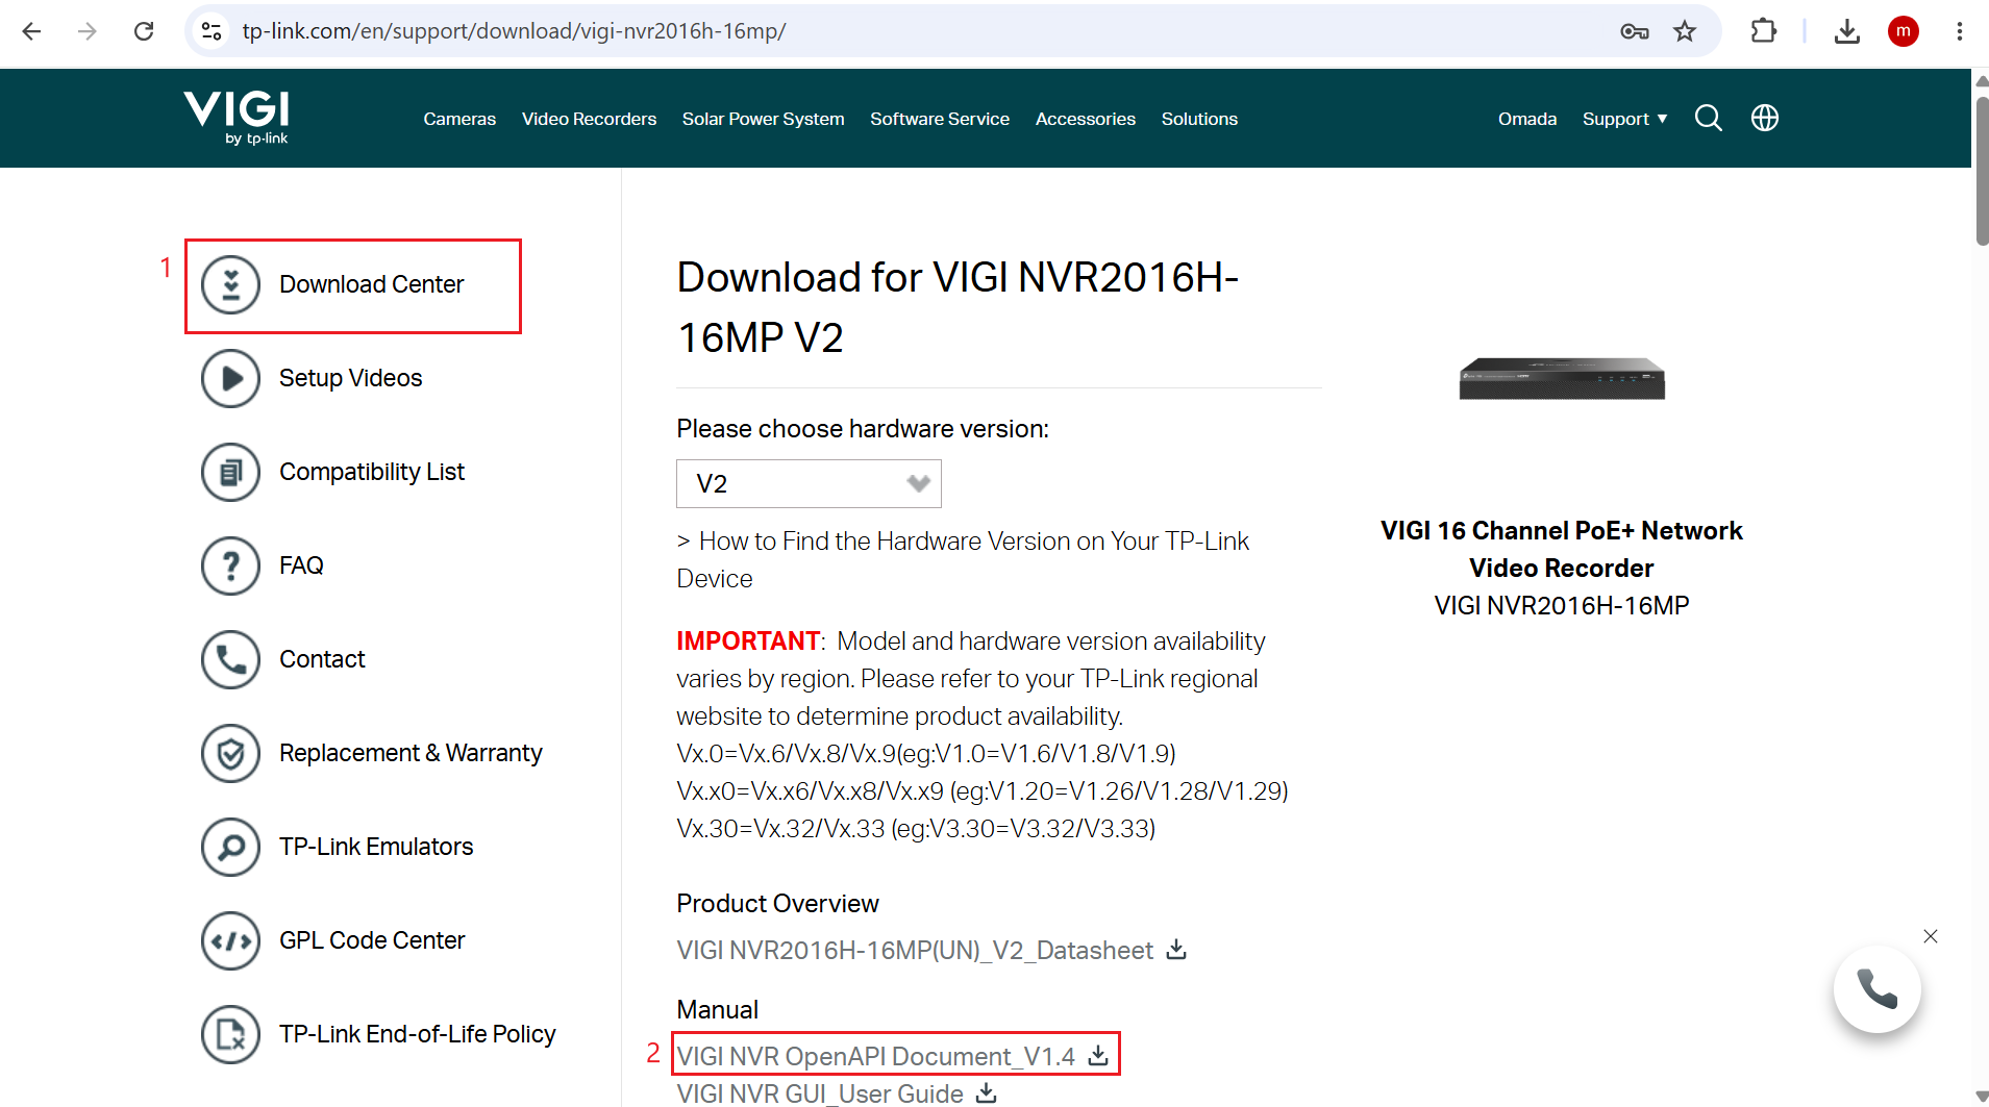The width and height of the screenshot is (1989, 1107).
Task: Bookmark this page with the star icon
Action: tap(1685, 31)
